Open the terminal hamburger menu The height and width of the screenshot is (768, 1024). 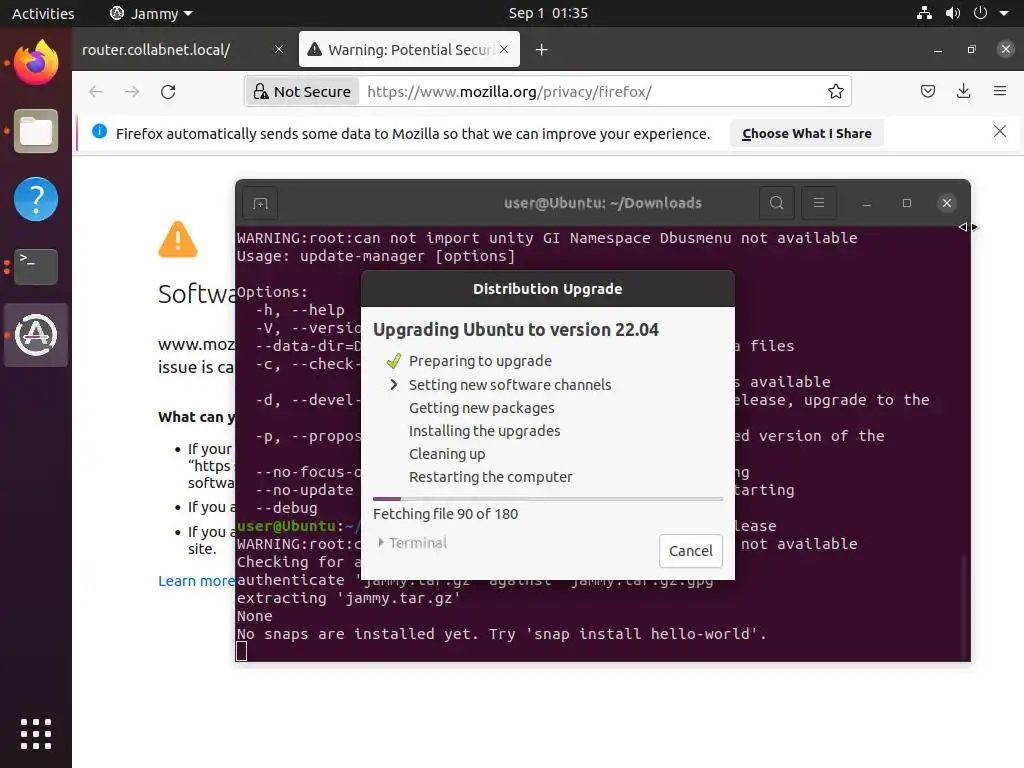pyautogui.click(x=819, y=203)
